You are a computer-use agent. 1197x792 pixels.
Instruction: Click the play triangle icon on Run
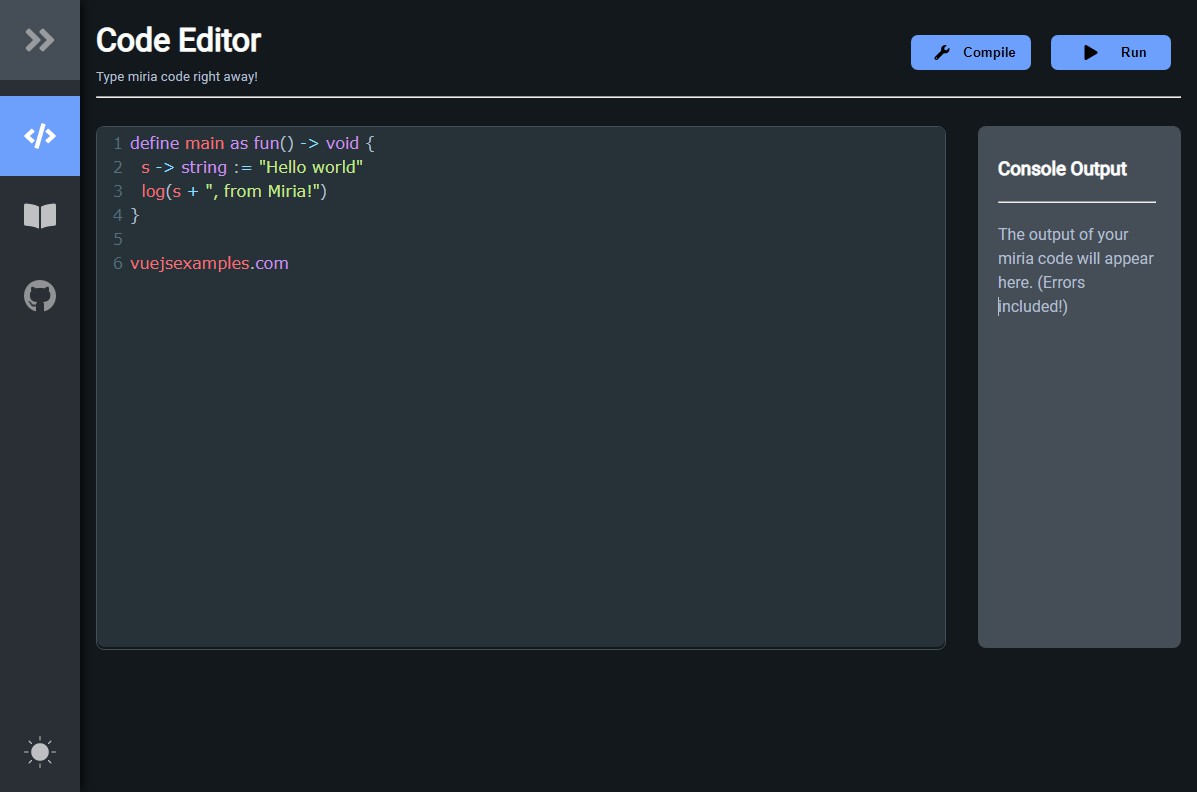1091,53
